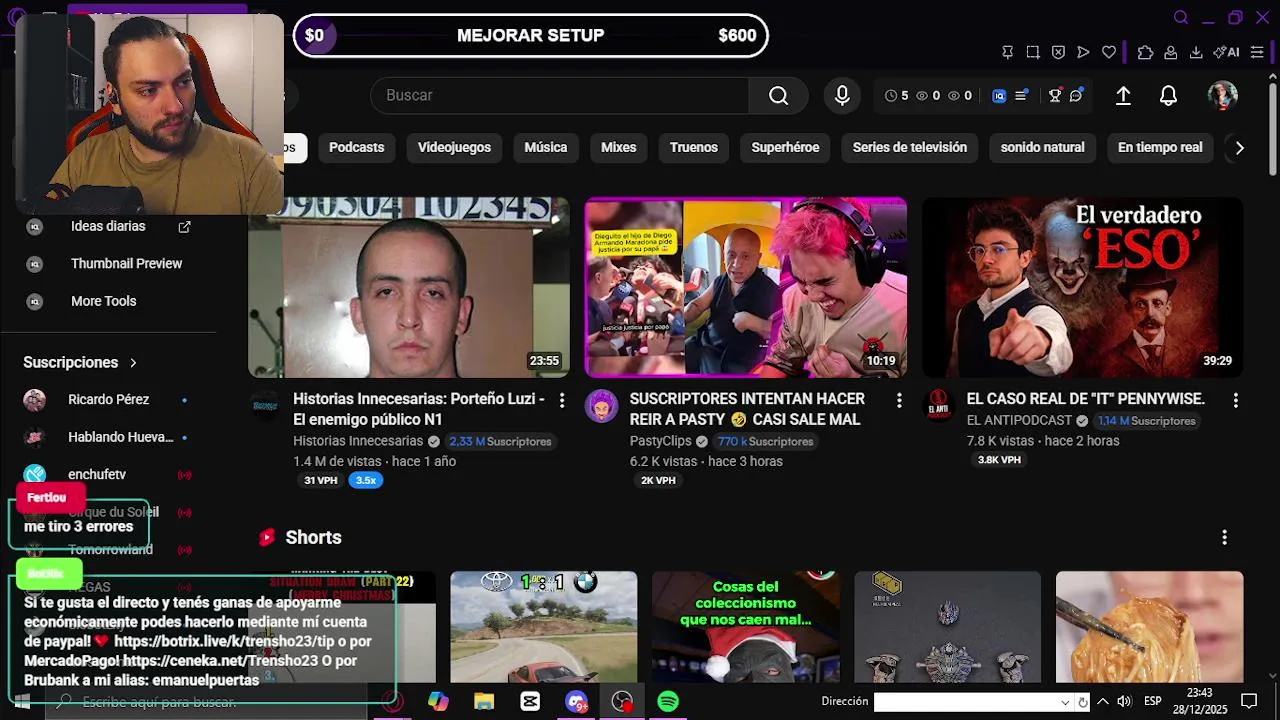This screenshot has height=720, width=1280.
Task: Activate voice search microphone
Action: click(842, 95)
